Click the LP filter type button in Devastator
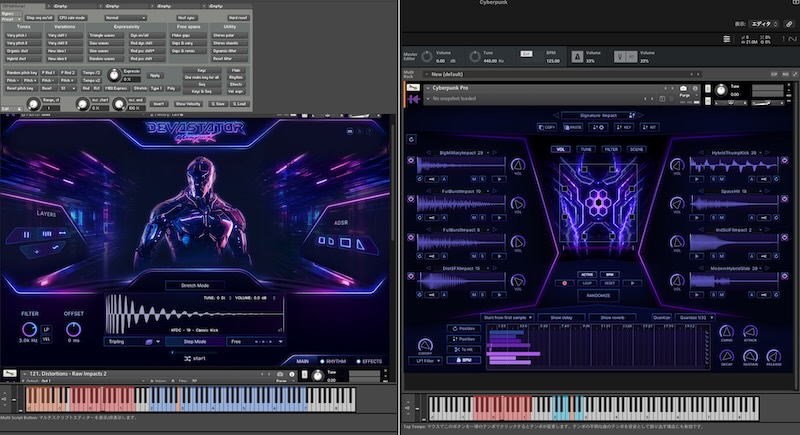800x435 pixels. (x=46, y=329)
